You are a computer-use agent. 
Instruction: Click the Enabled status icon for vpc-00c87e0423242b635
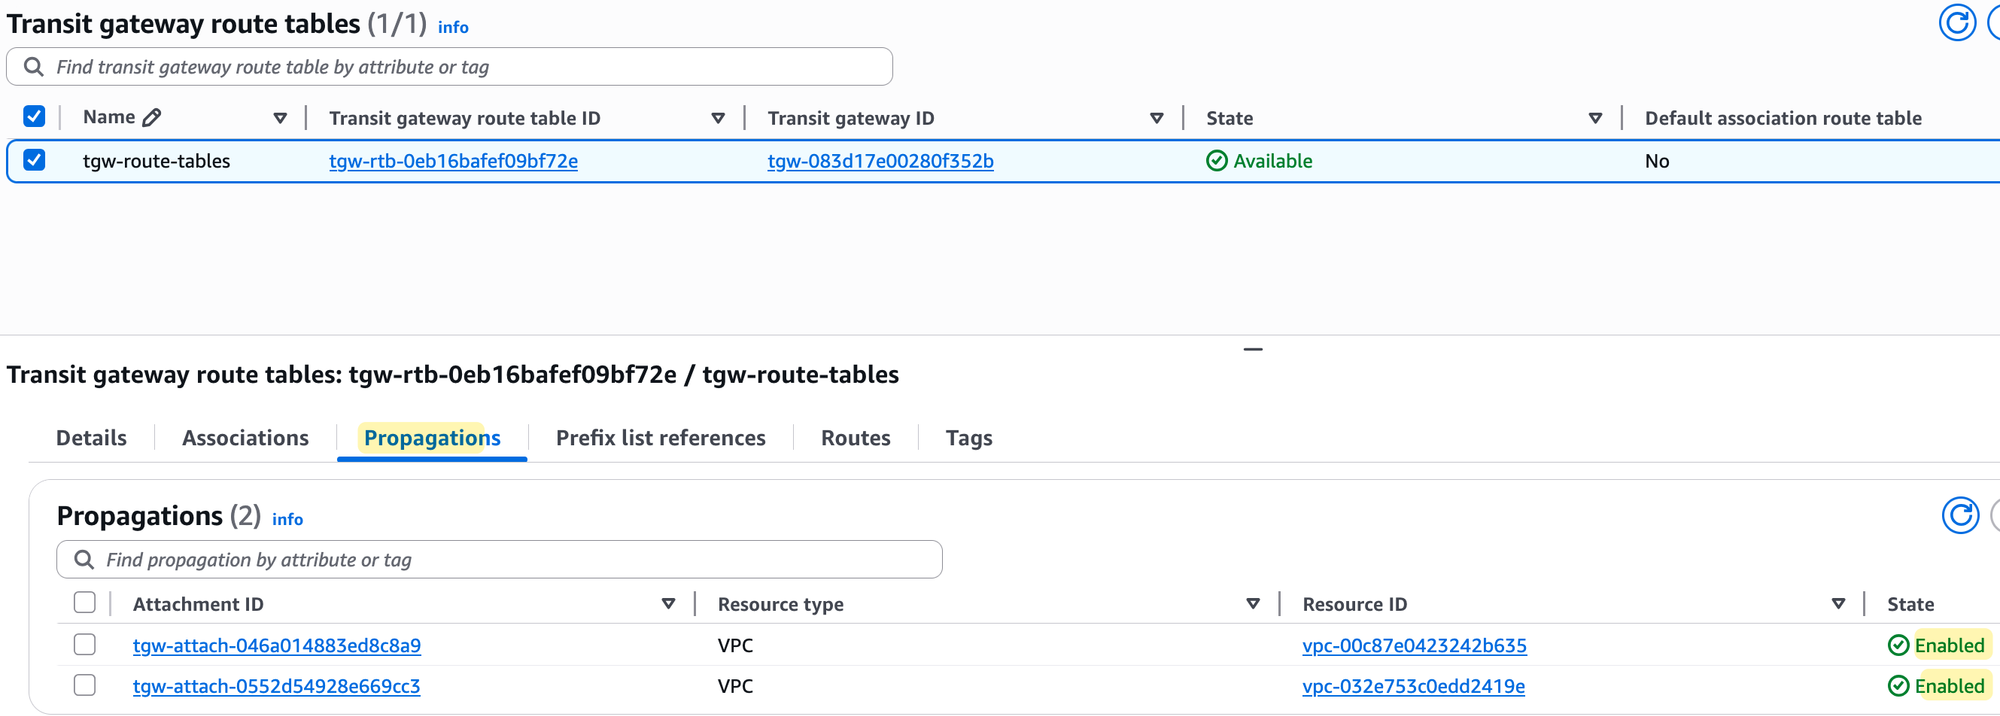tap(1898, 645)
